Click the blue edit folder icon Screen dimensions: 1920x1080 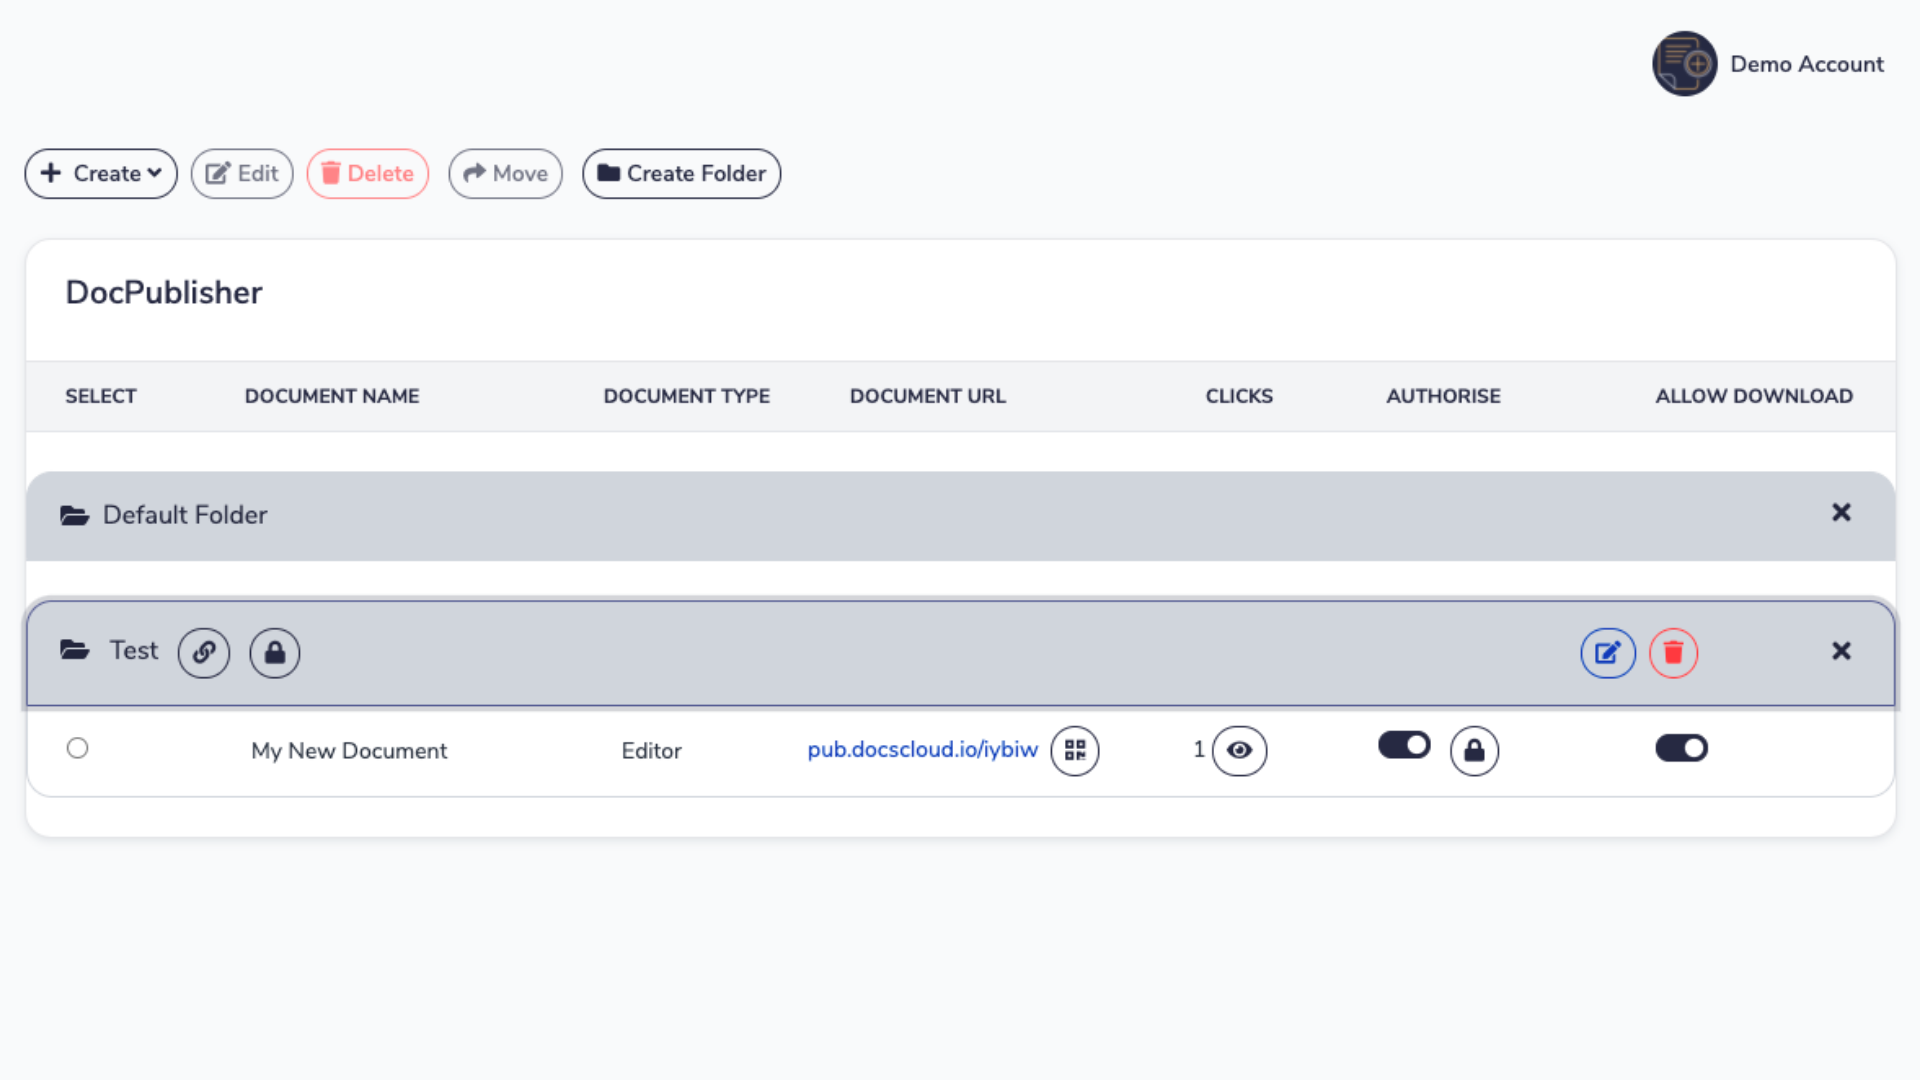tap(1608, 653)
